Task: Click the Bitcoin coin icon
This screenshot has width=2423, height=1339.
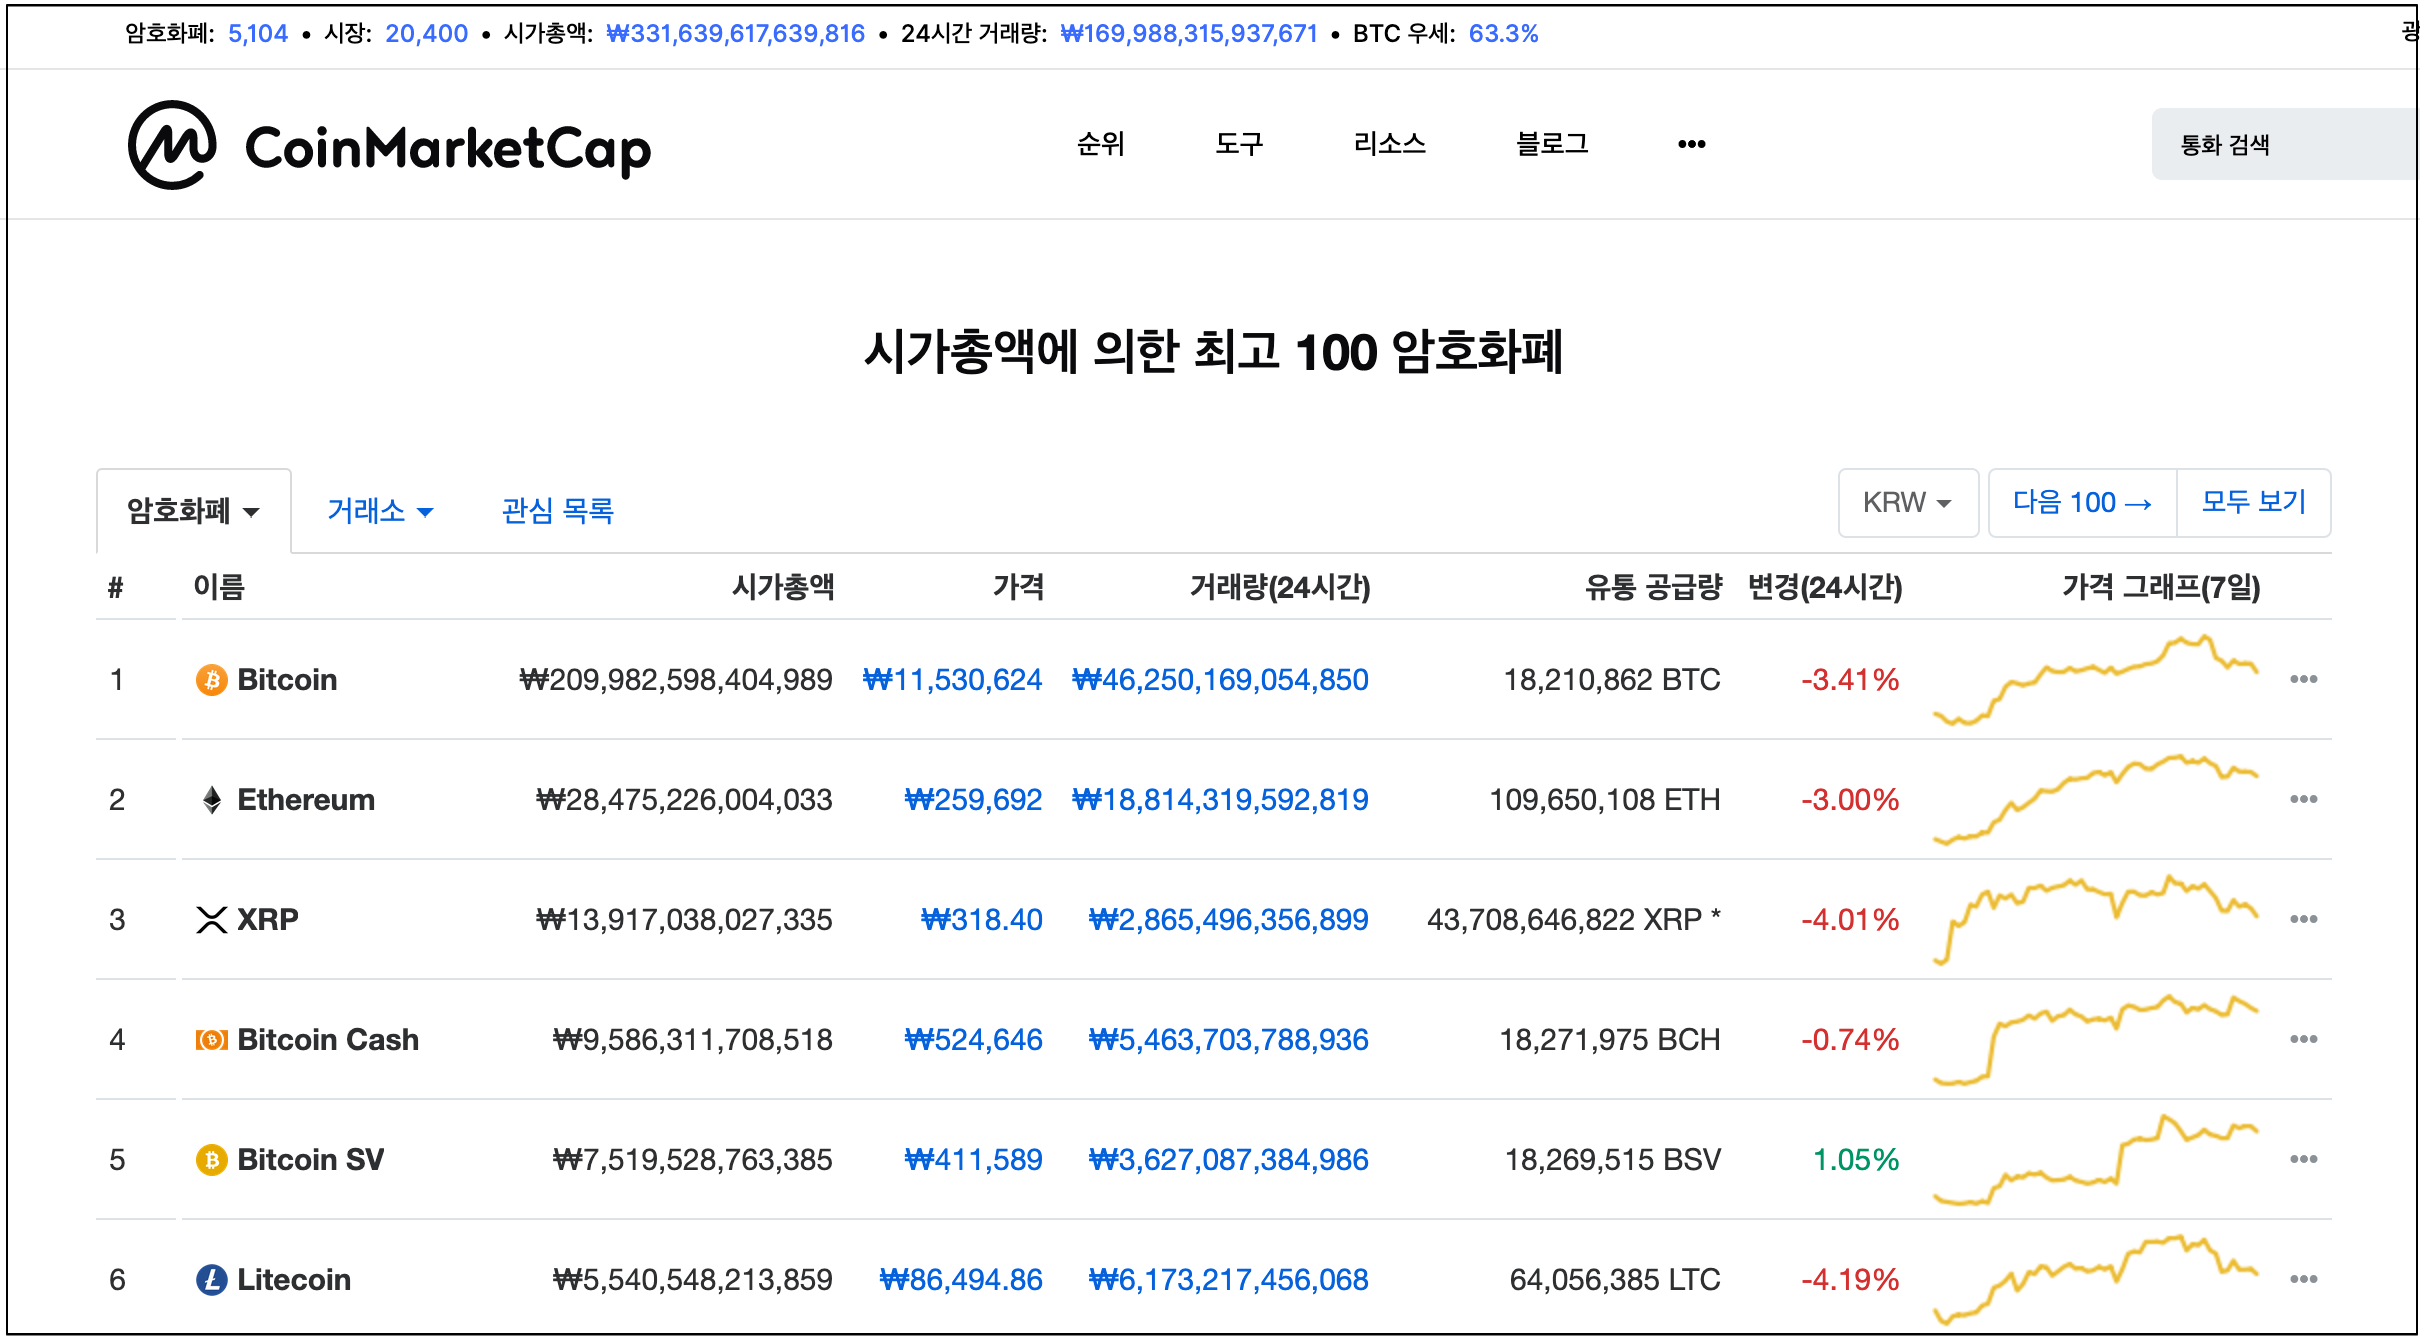Action: (211, 680)
